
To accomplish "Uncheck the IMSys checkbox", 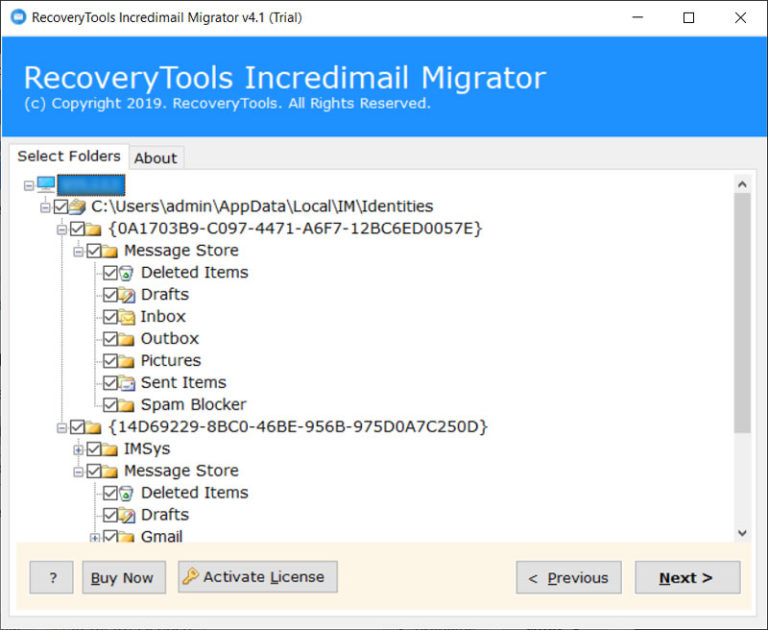I will pyautogui.click(x=94, y=449).
